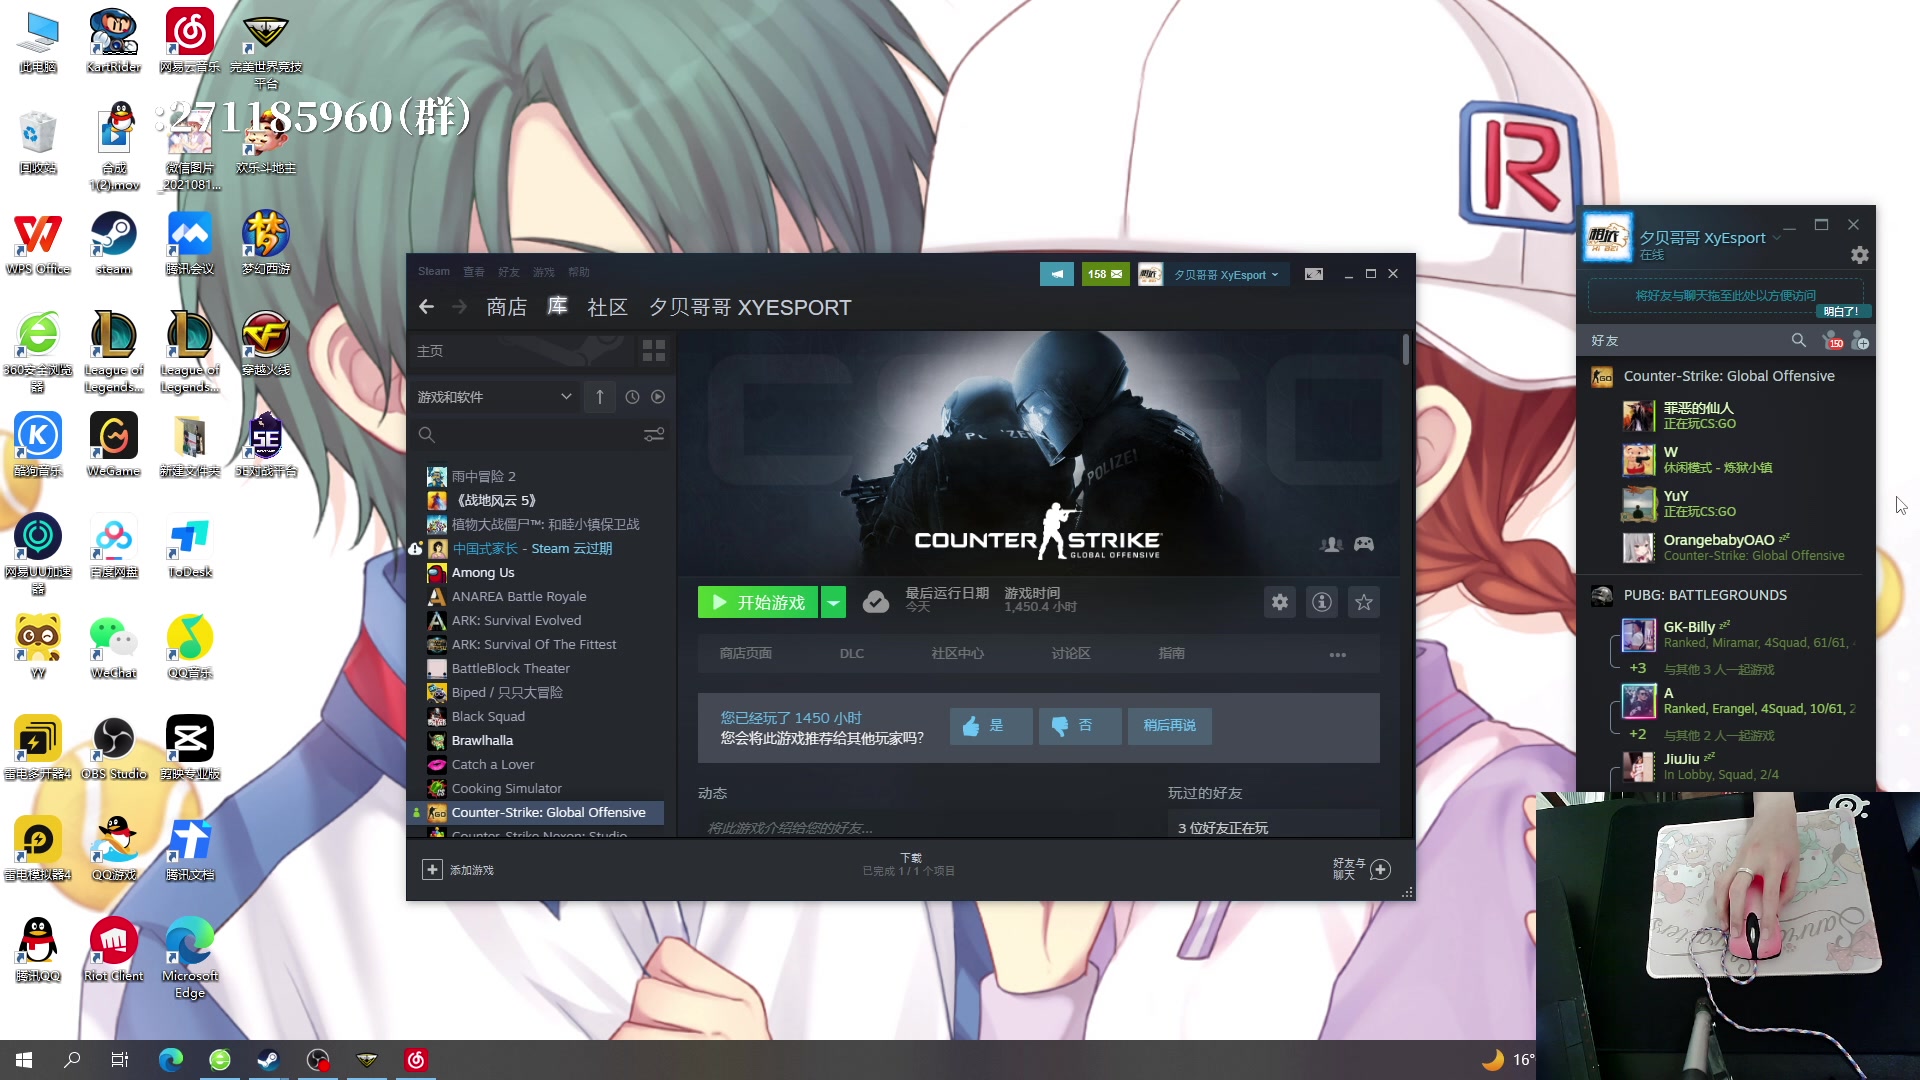
Task: Click the cloud sync status icon
Action: point(876,602)
